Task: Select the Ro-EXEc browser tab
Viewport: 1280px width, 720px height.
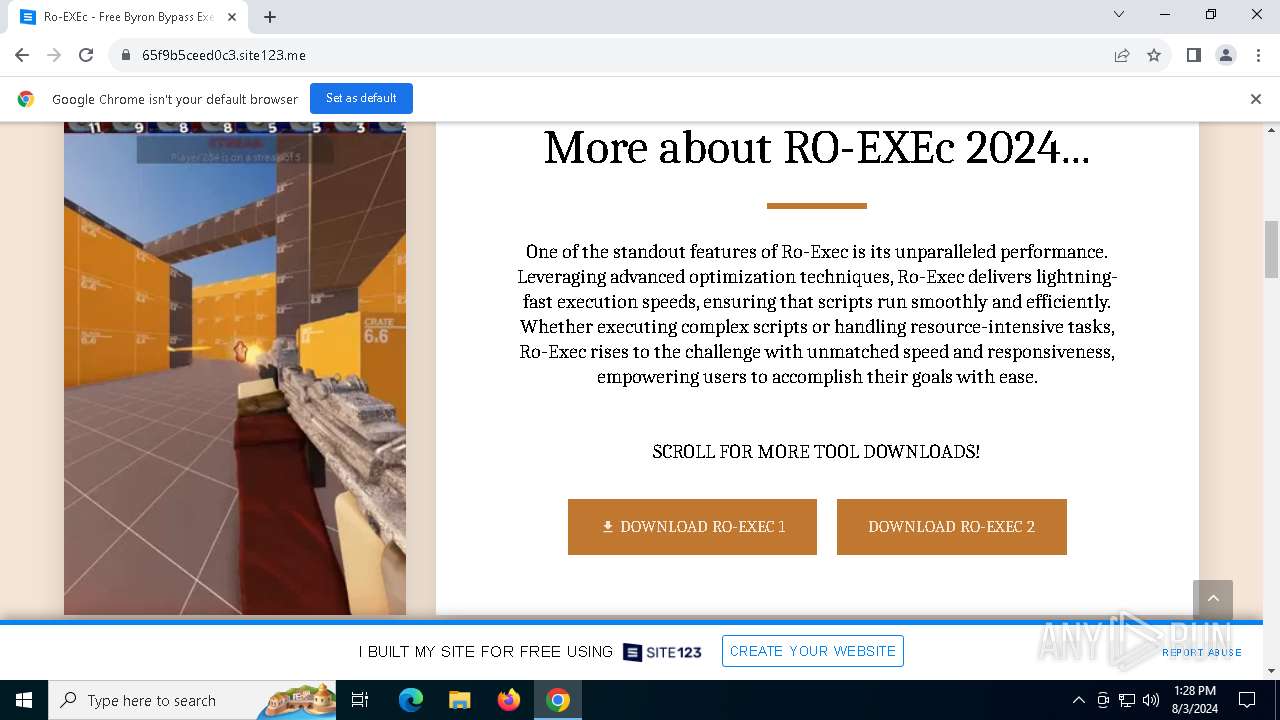Action: 127,17
